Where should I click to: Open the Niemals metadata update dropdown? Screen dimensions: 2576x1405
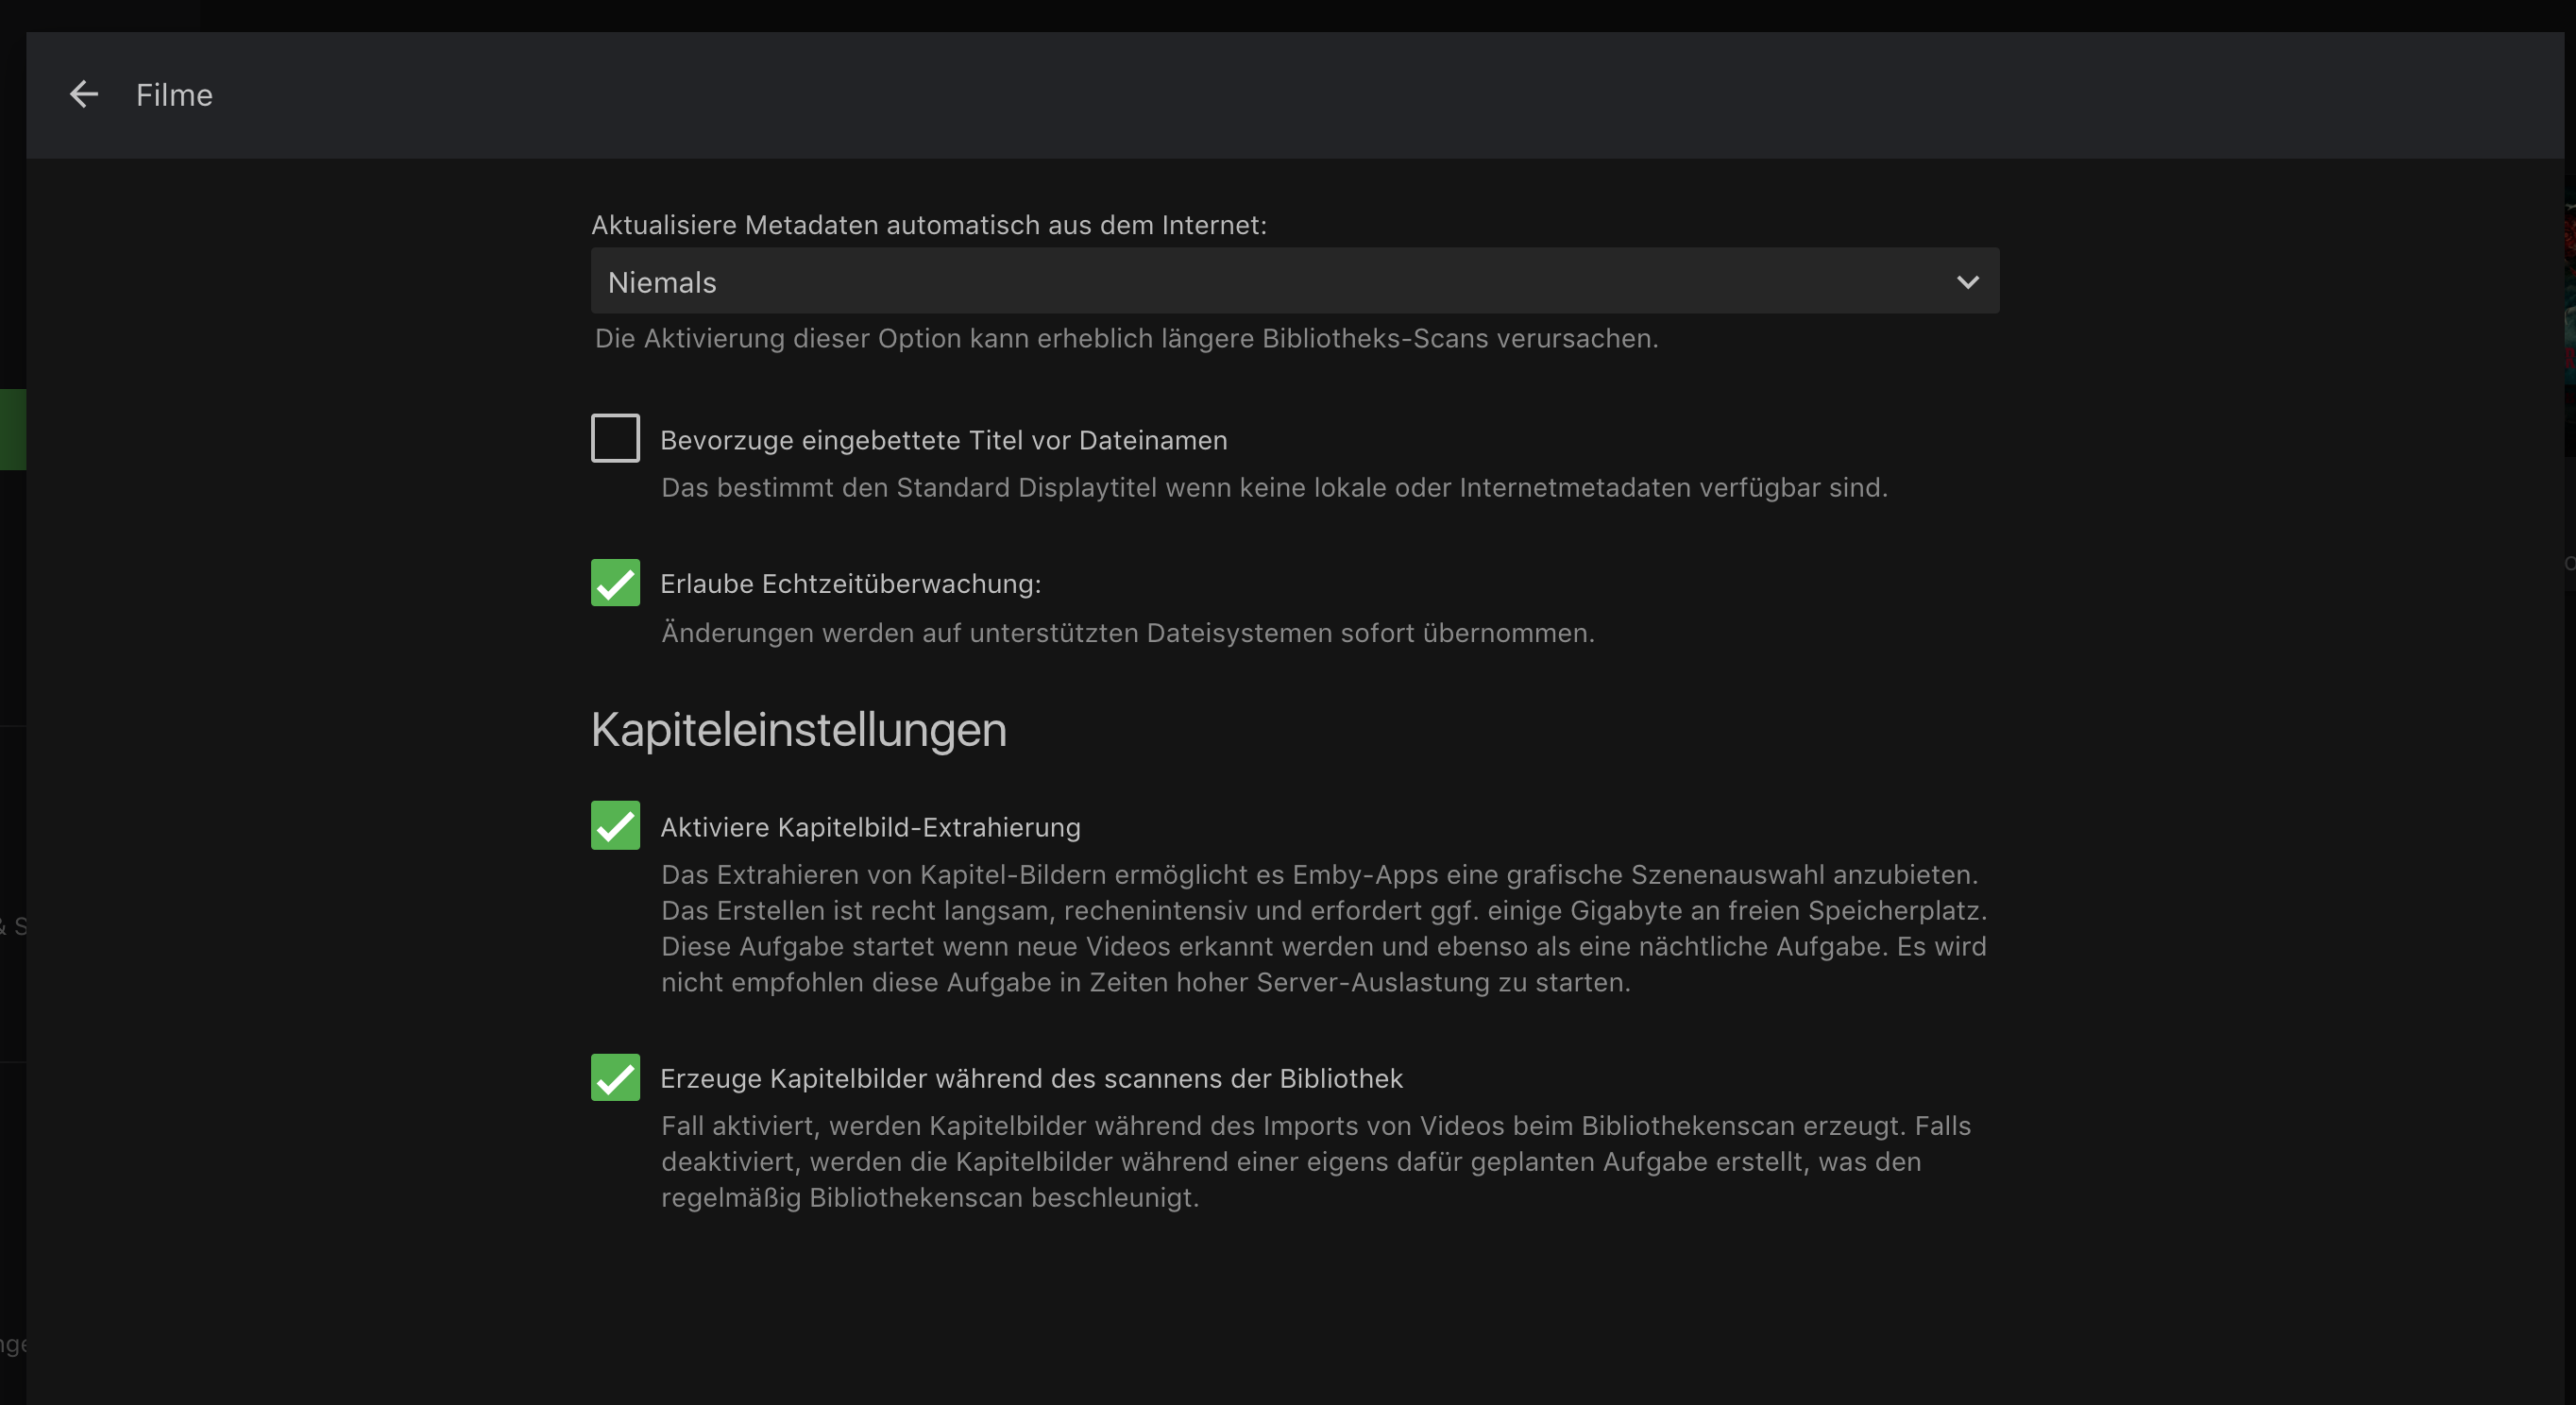point(1295,281)
